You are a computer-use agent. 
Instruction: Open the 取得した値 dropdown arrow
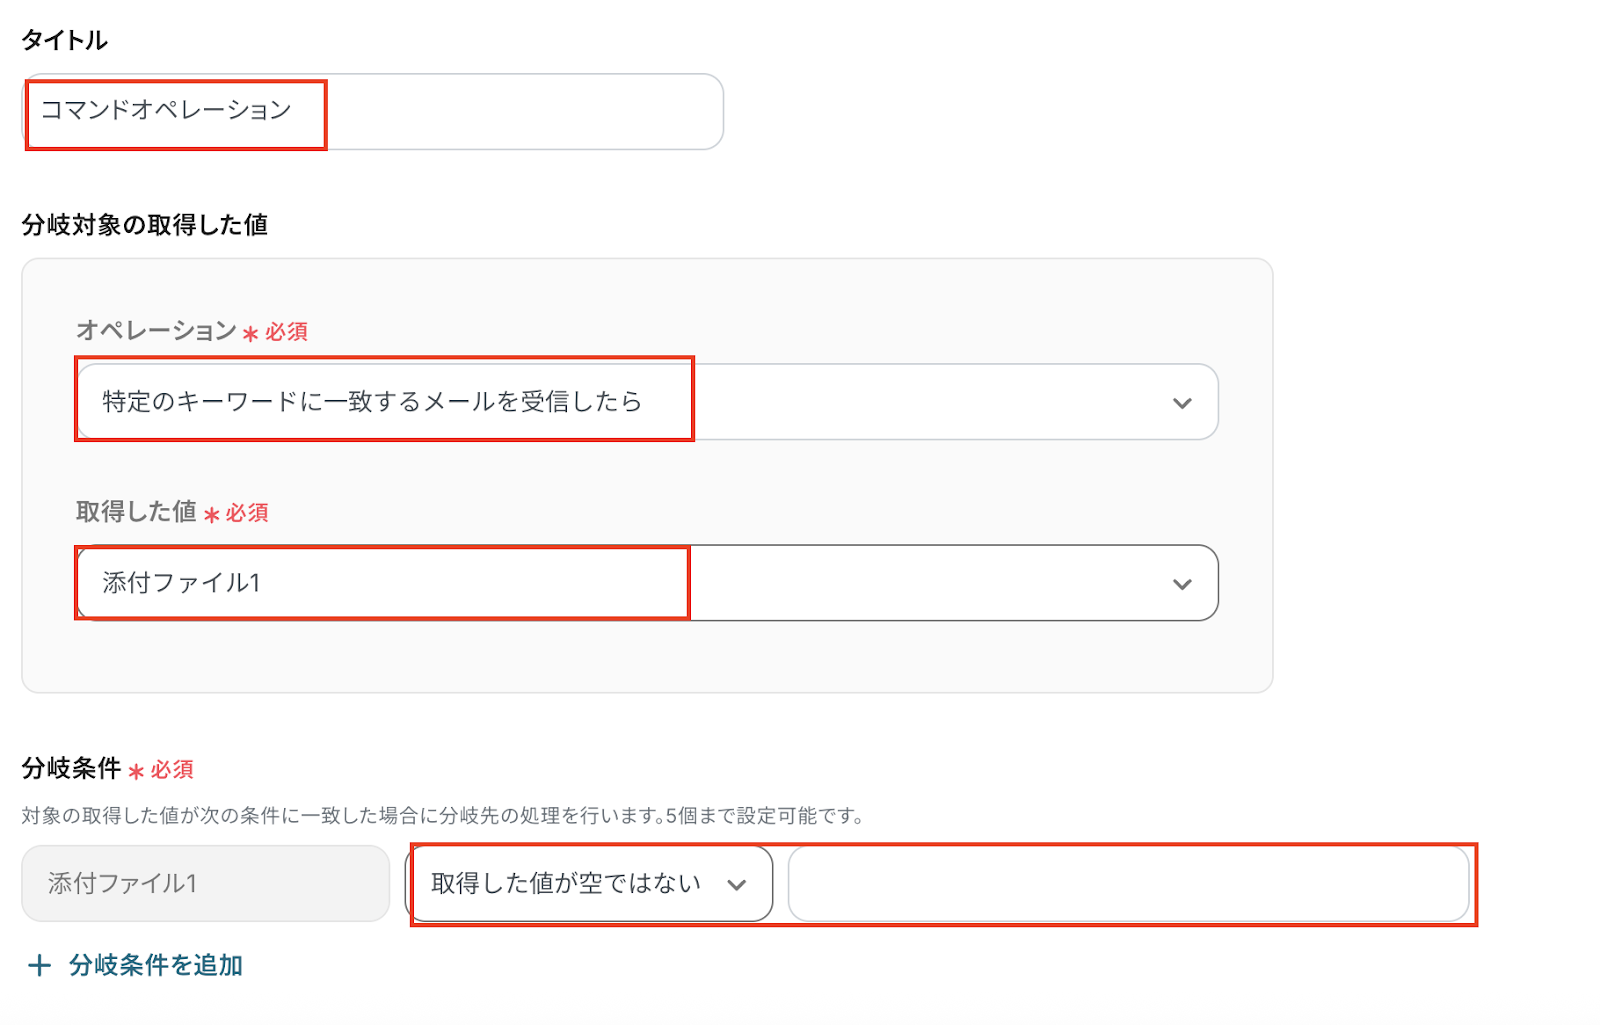coord(1182,584)
